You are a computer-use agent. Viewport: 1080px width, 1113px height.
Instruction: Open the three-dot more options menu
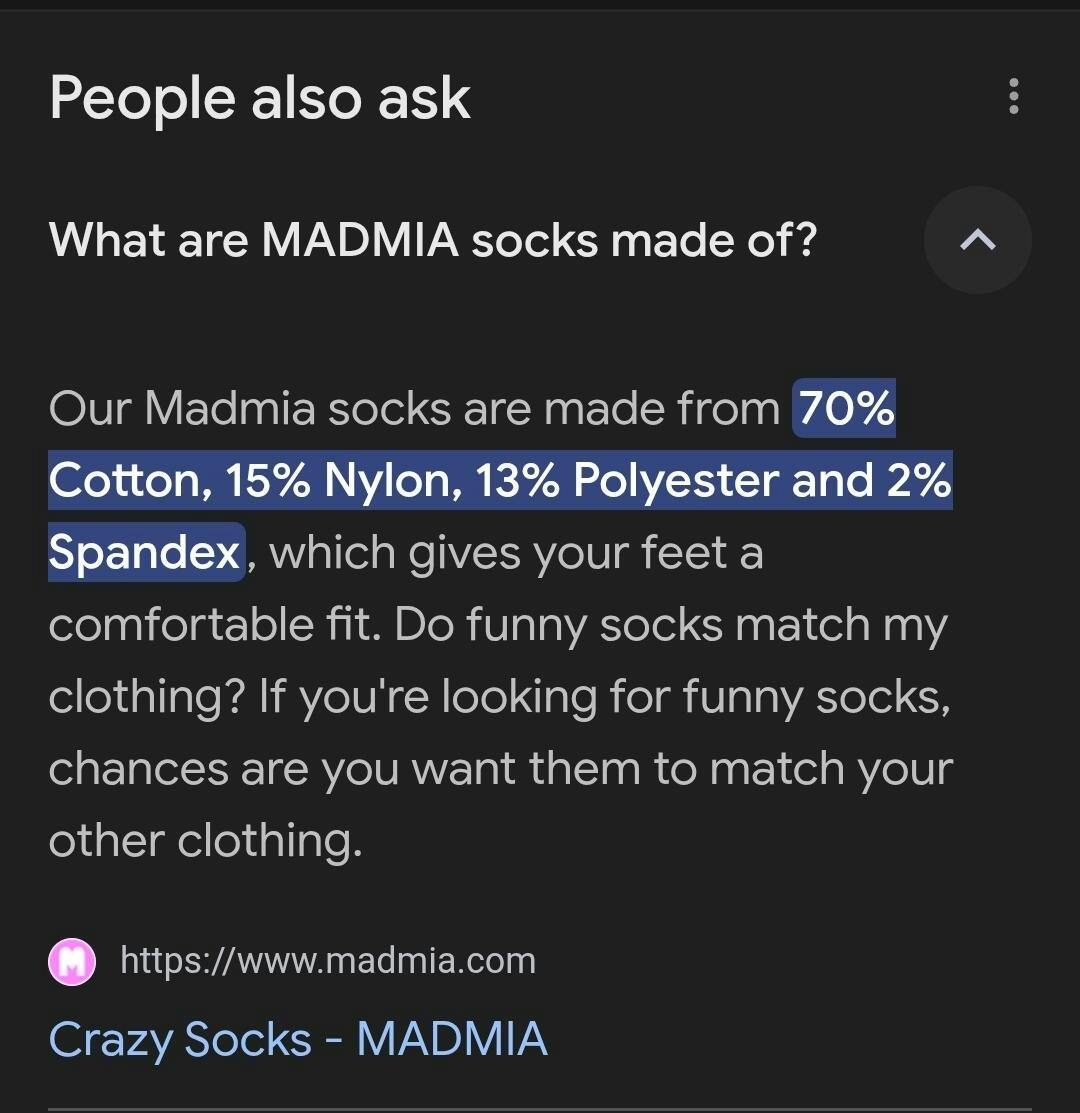pos(1014,96)
